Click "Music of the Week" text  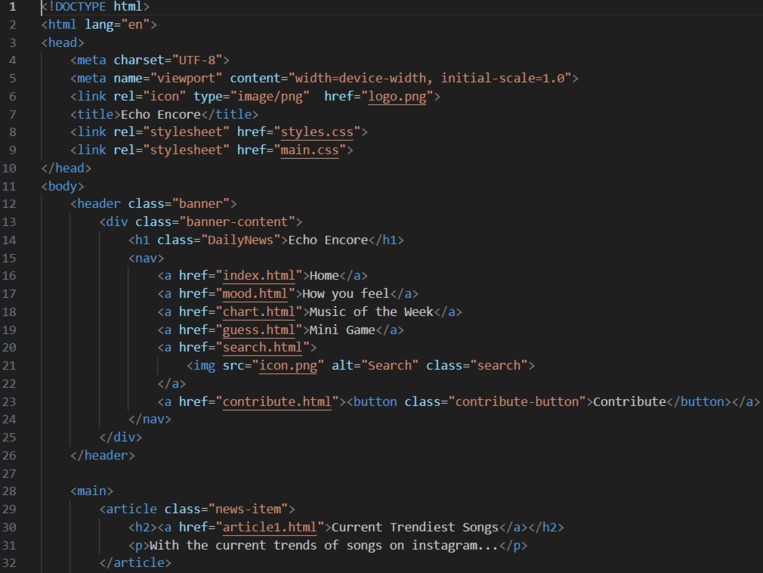coord(371,312)
